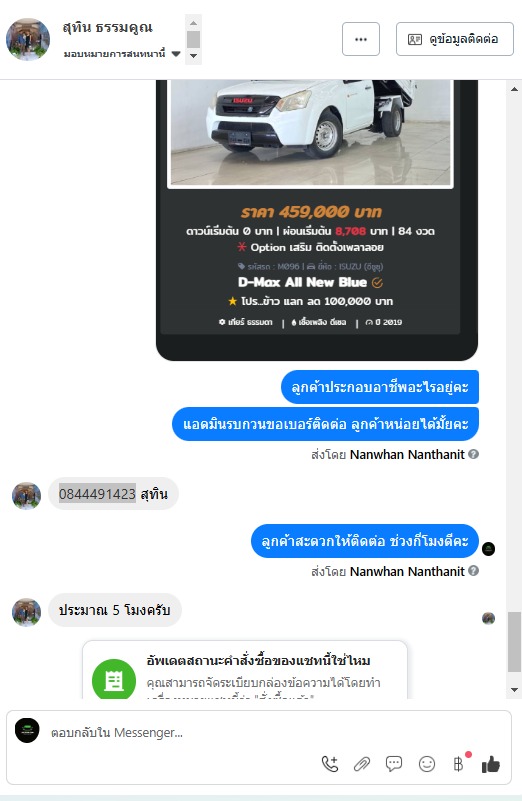Image resolution: width=522 pixels, height=801 pixels.
Task: Click the green order status receipt icon
Action: pyautogui.click(x=113, y=680)
